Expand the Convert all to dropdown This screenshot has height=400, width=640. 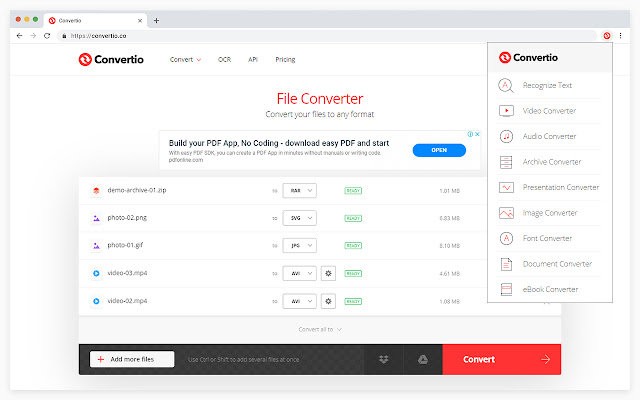(x=320, y=328)
